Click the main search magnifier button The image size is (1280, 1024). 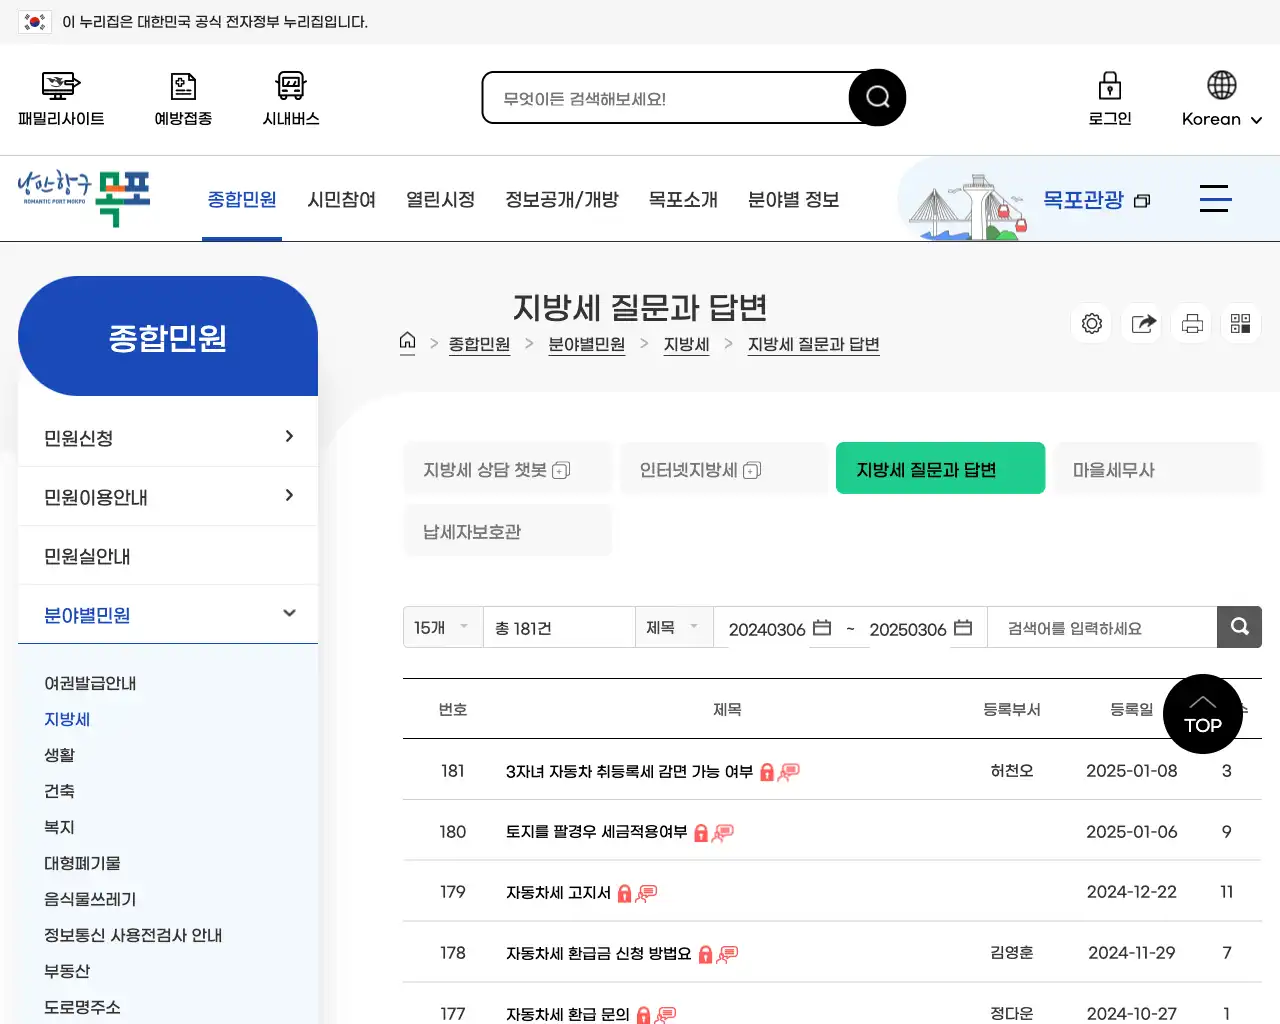coord(876,97)
